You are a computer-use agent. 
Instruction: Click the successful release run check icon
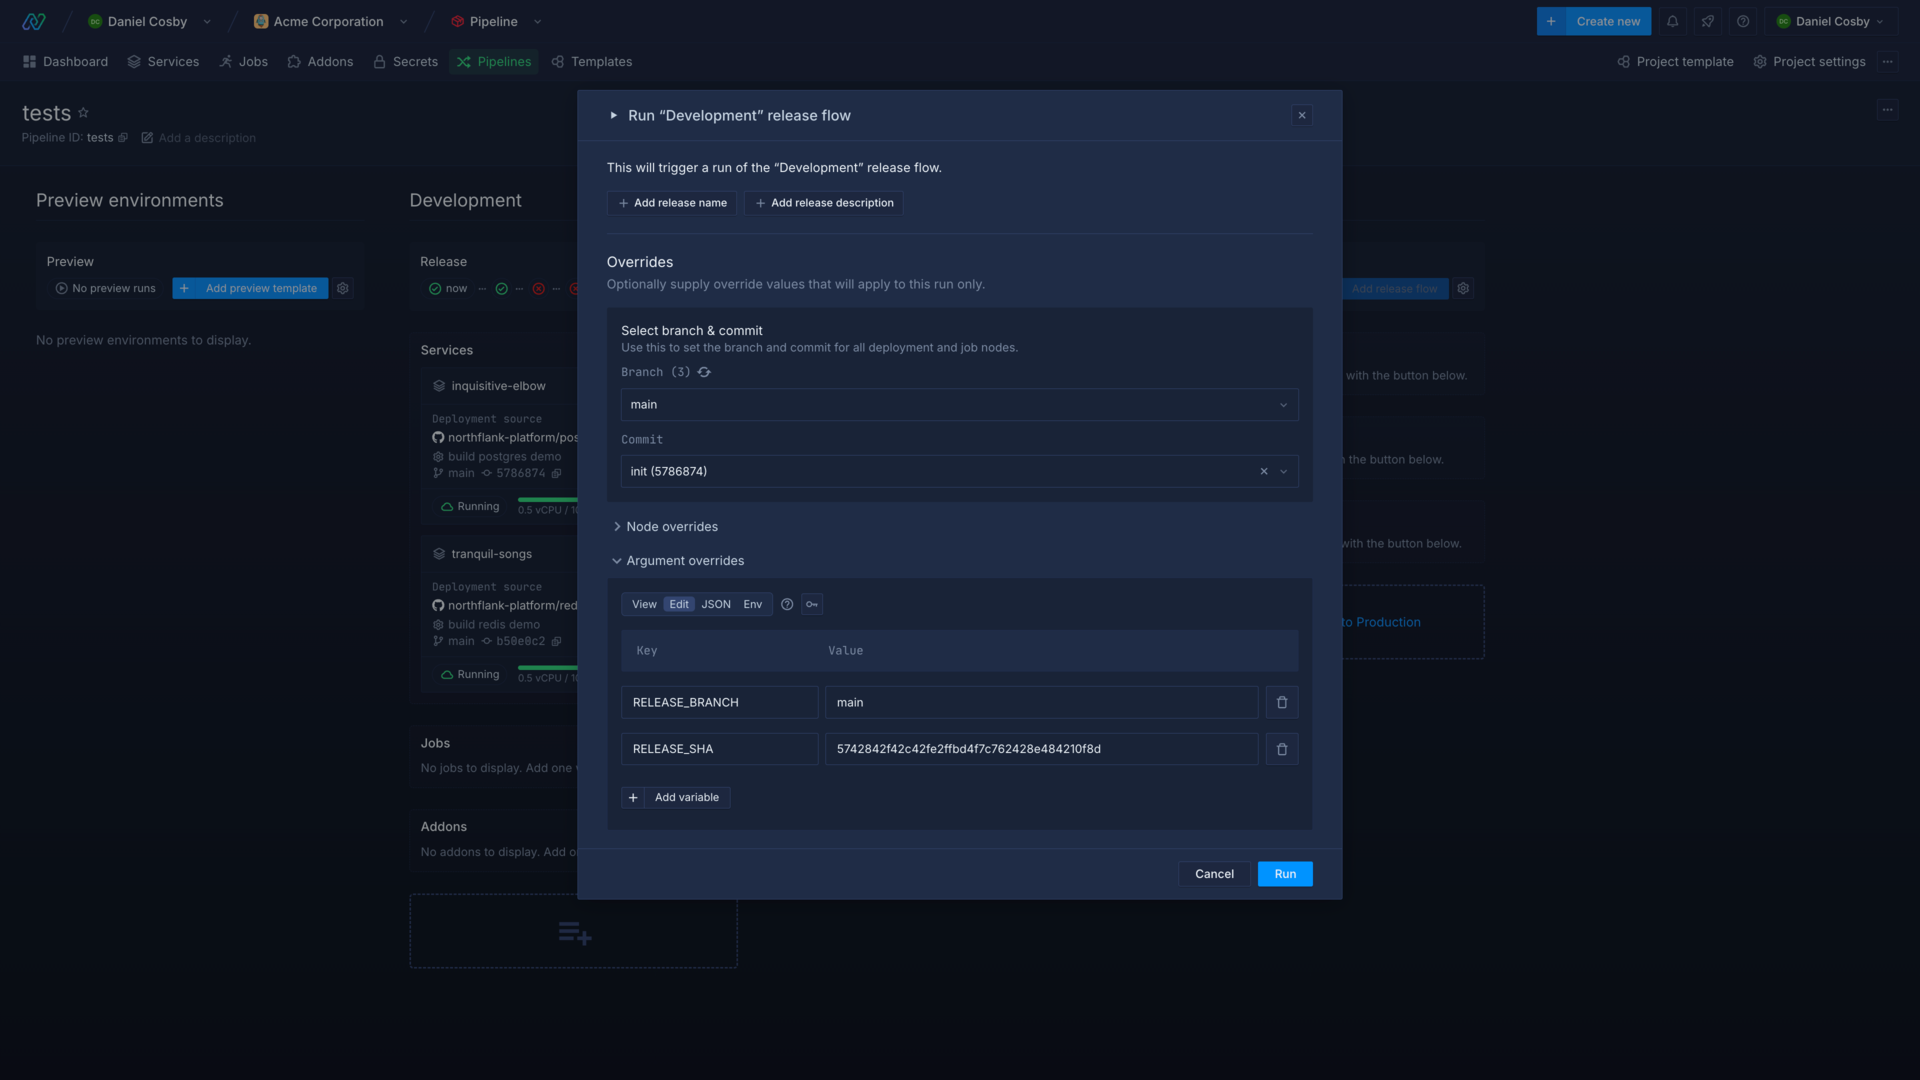pos(502,289)
